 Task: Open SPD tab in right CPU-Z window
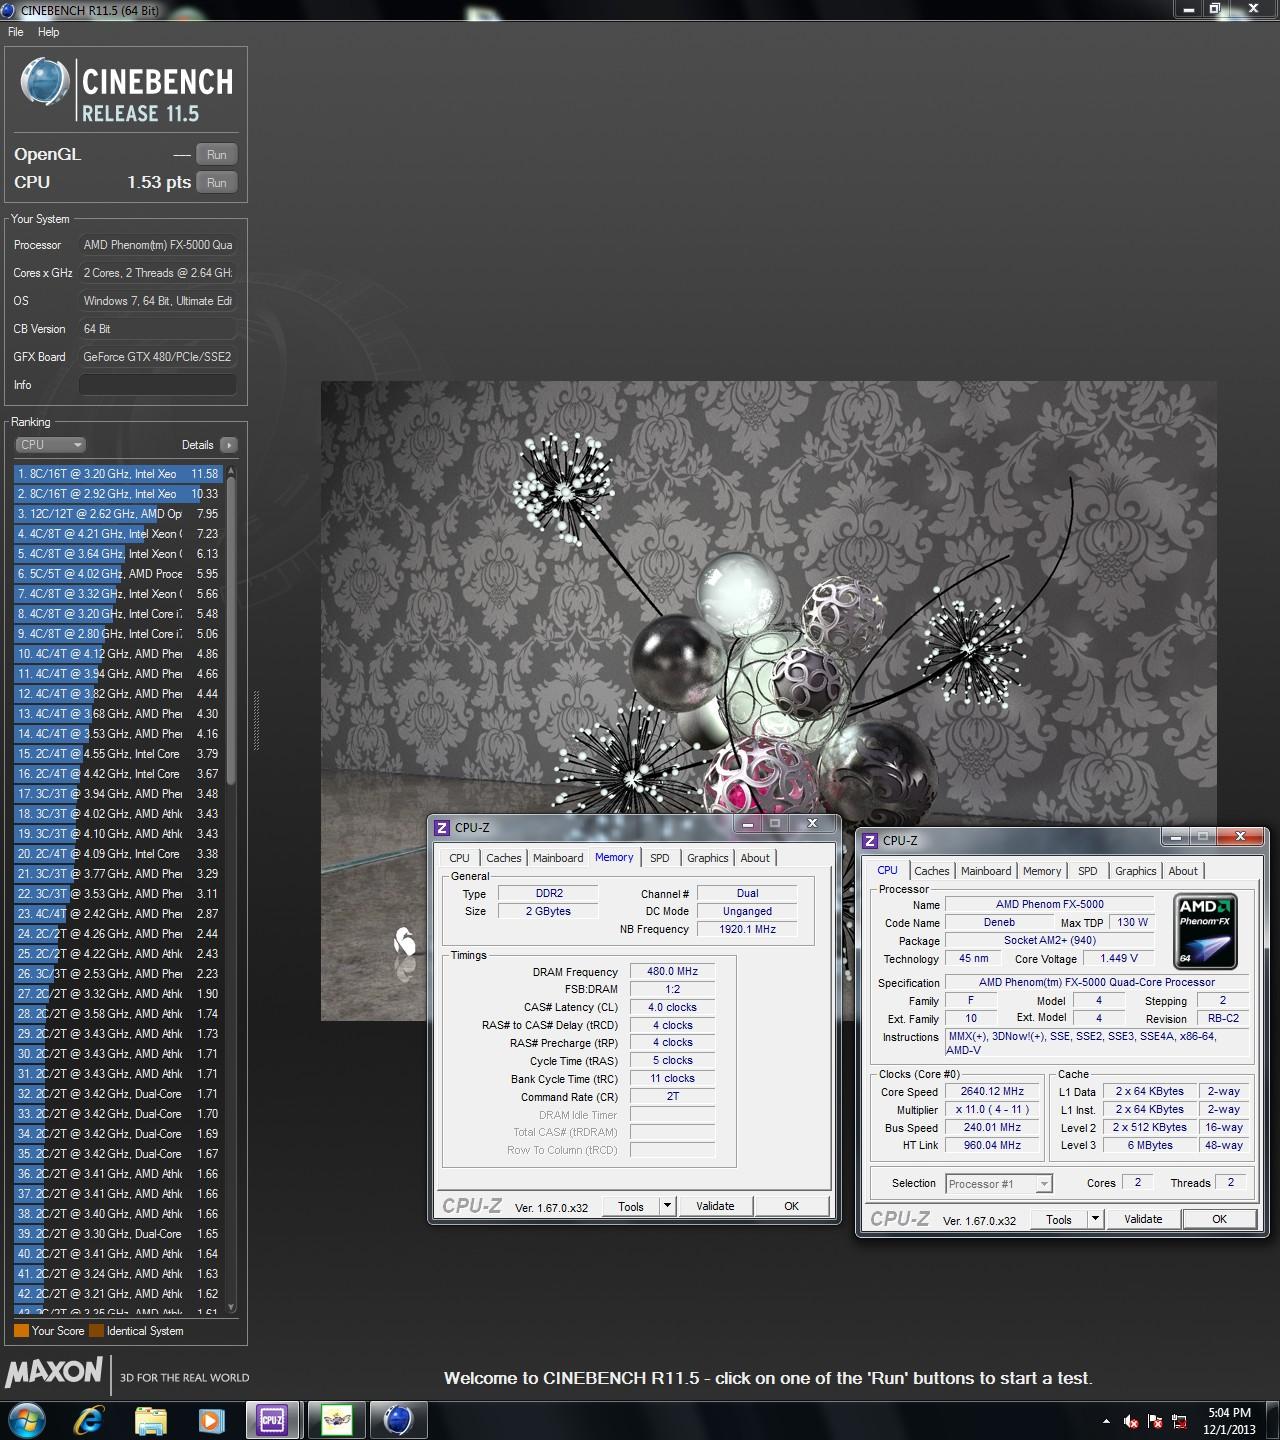pyautogui.click(x=1088, y=871)
